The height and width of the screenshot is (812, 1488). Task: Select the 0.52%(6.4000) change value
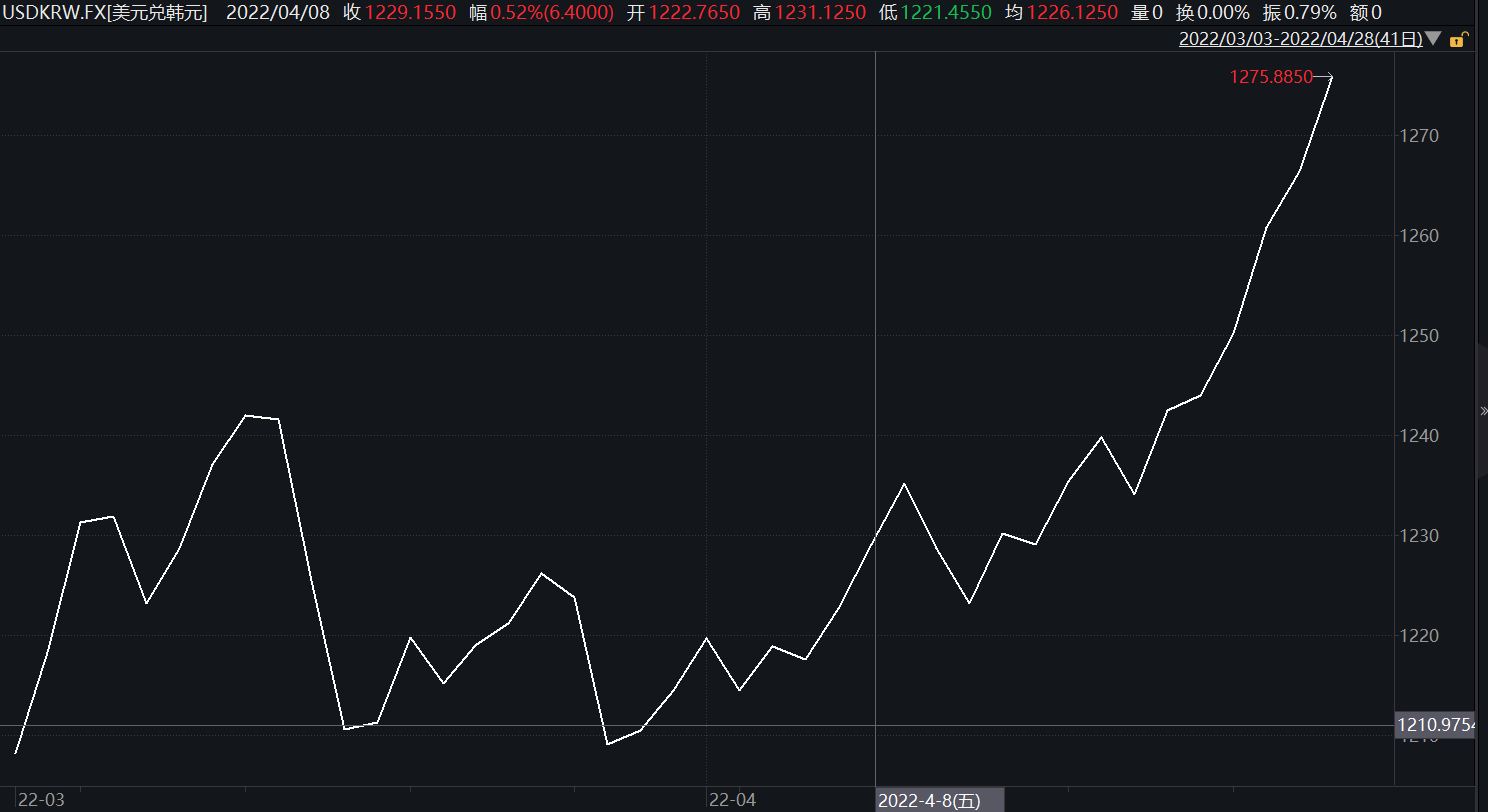[x=552, y=13]
